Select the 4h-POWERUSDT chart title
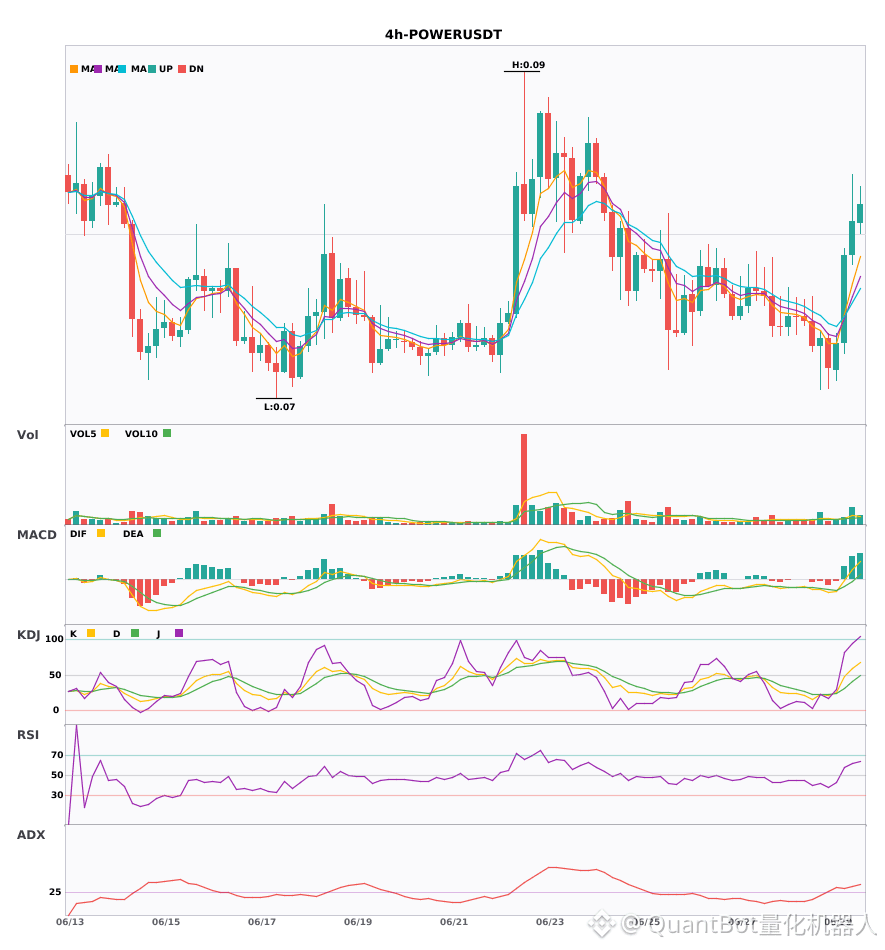The width and height of the screenshot is (885, 950). point(443,35)
